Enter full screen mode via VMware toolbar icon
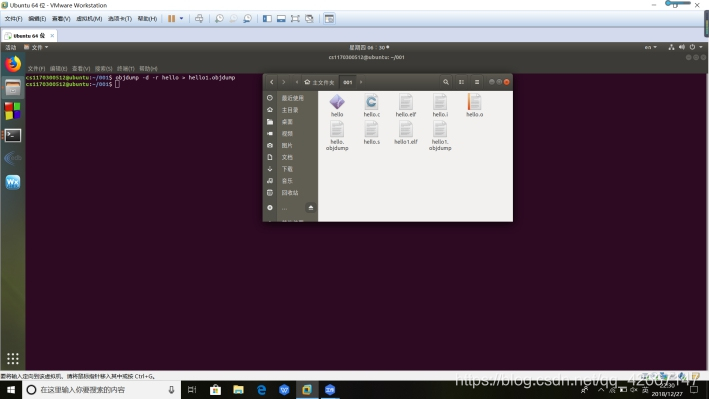The height and width of the screenshot is (399, 709). [x=295, y=19]
